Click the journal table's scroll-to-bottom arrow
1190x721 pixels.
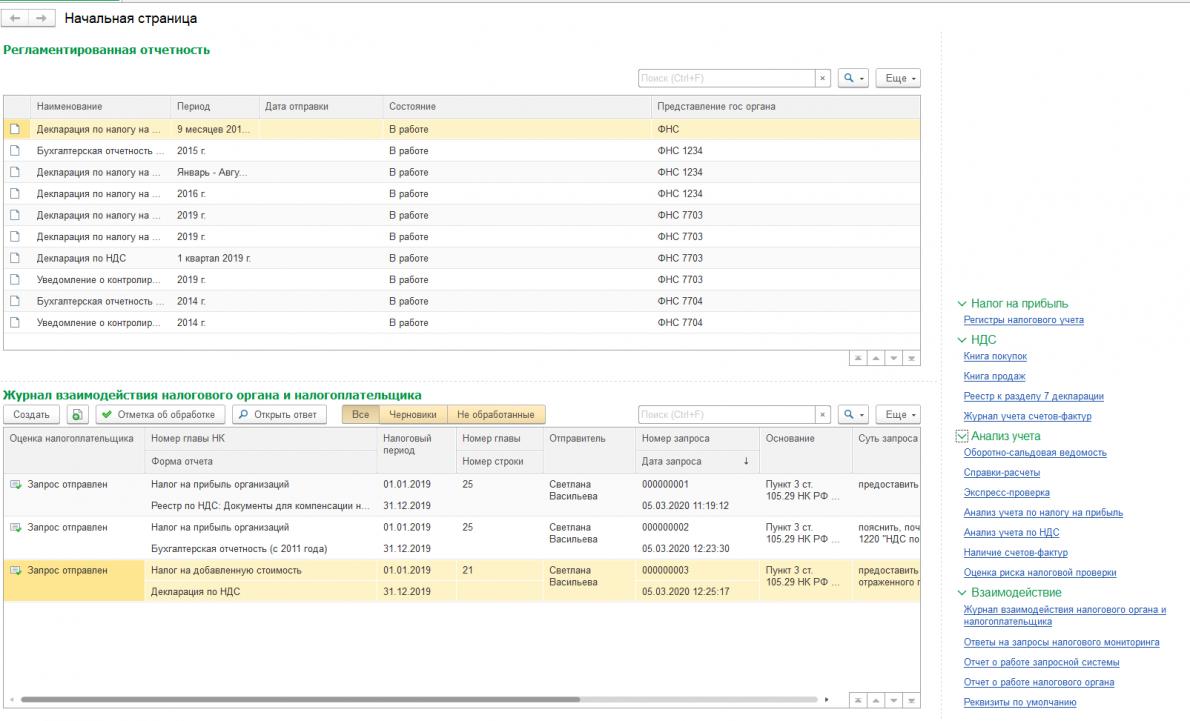coord(911,701)
